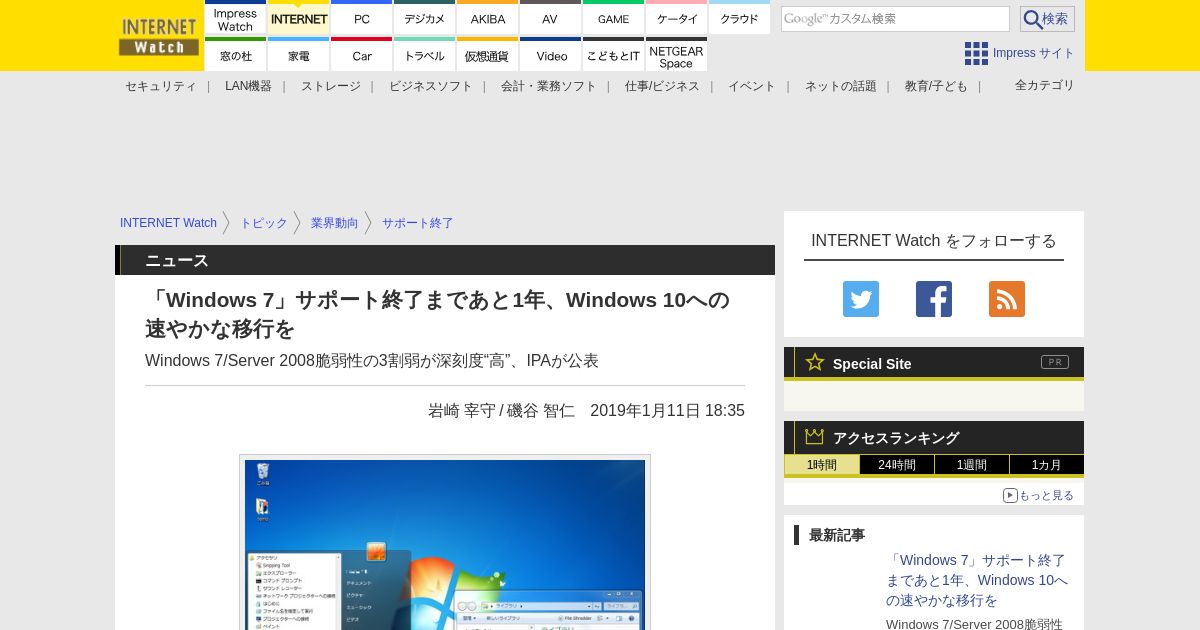Select the 1時間 ranking tab
1200x630 pixels.
click(x=821, y=465)
